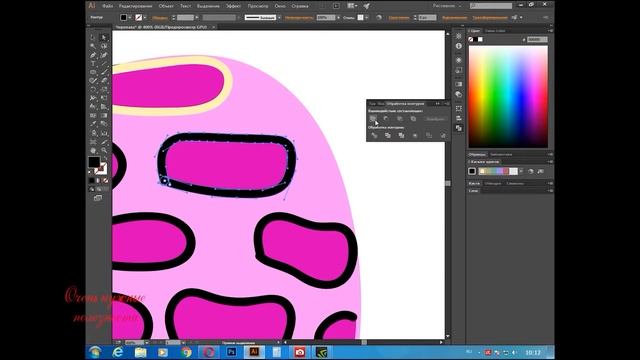Select the Eraser tool
The image size is (640, 360).
click(x=104, y=80)
